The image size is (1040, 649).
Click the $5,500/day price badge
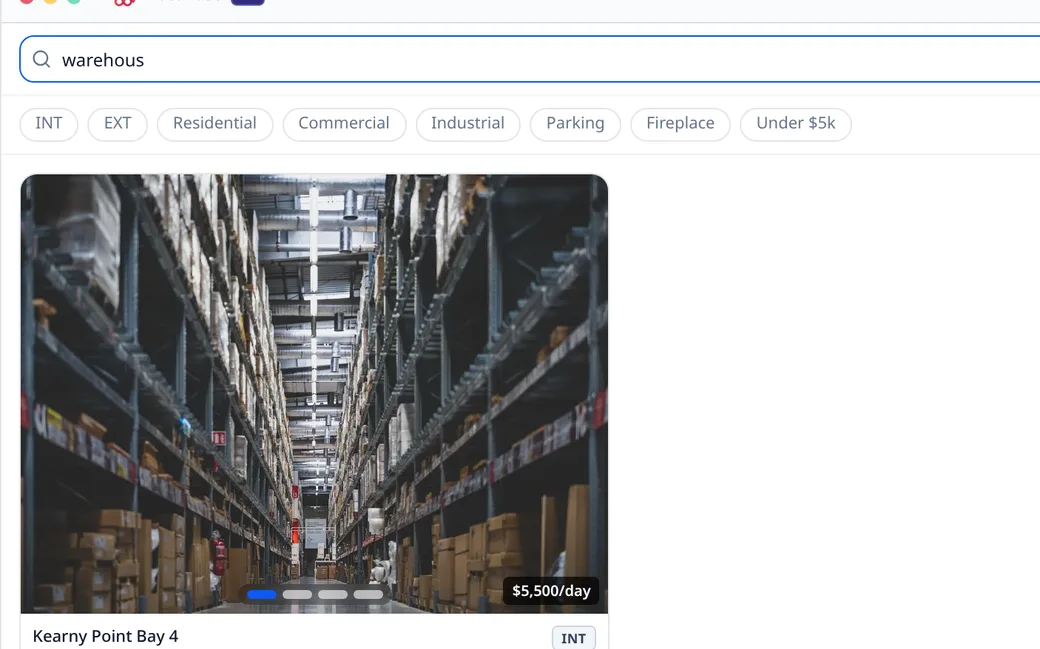coord(551,591)
